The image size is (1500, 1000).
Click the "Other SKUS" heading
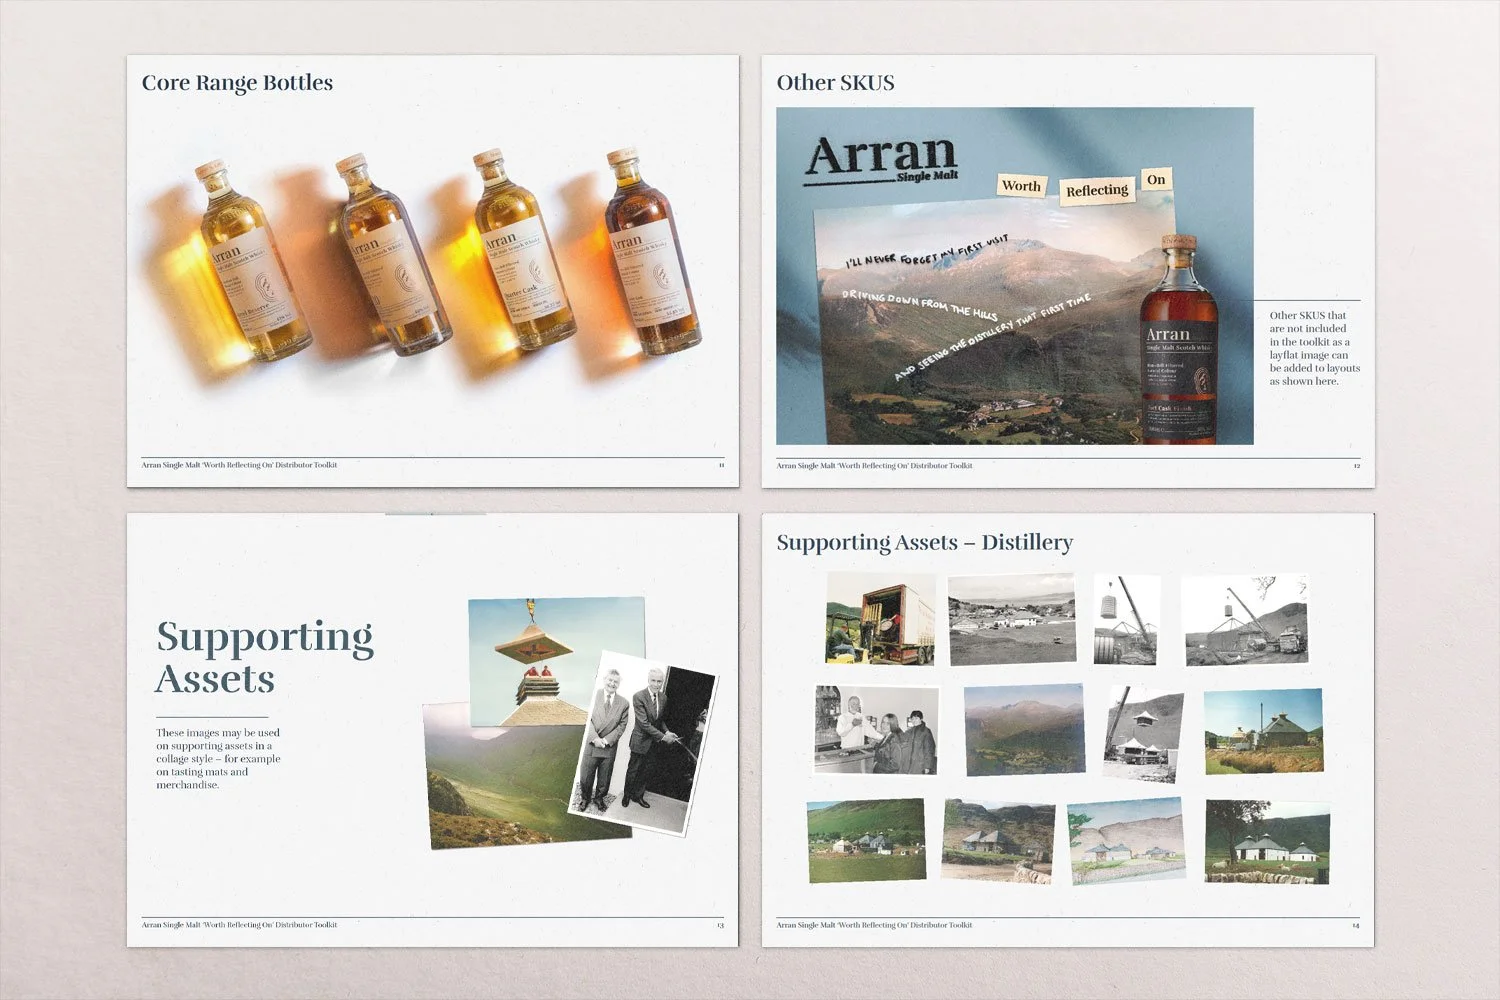coord(836,83)
